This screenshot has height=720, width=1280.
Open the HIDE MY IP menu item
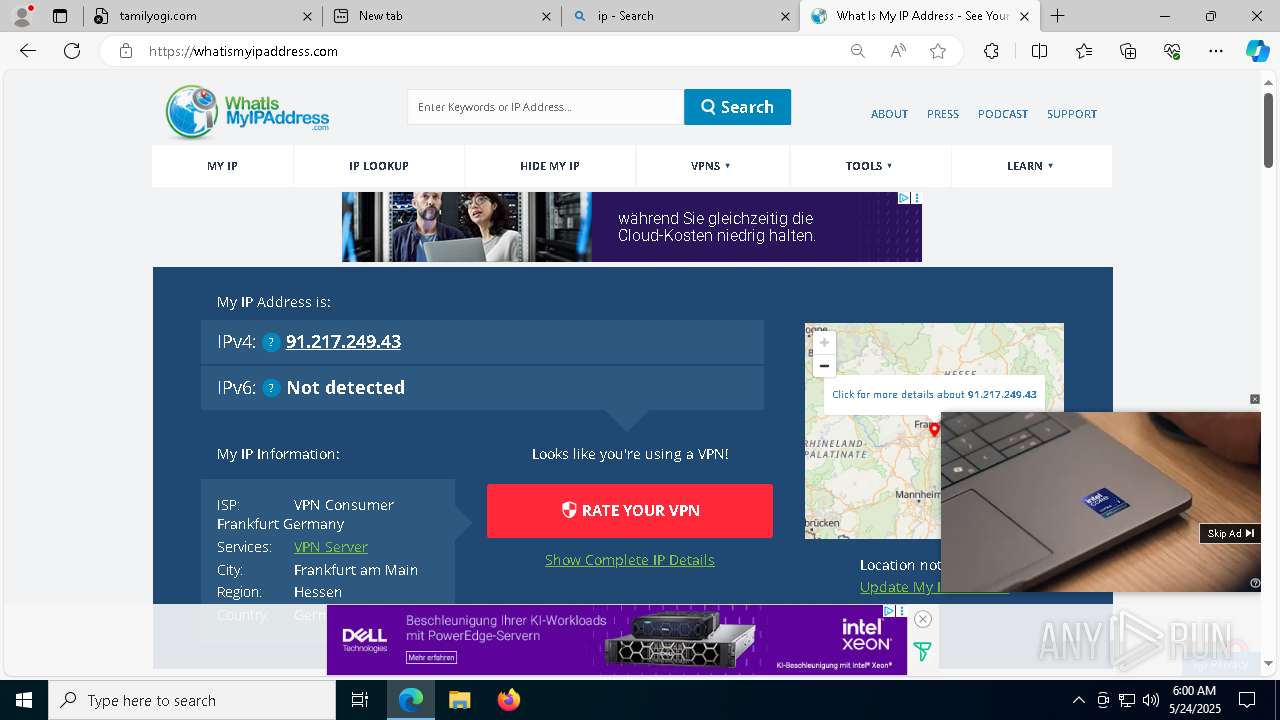coord(550,166)
